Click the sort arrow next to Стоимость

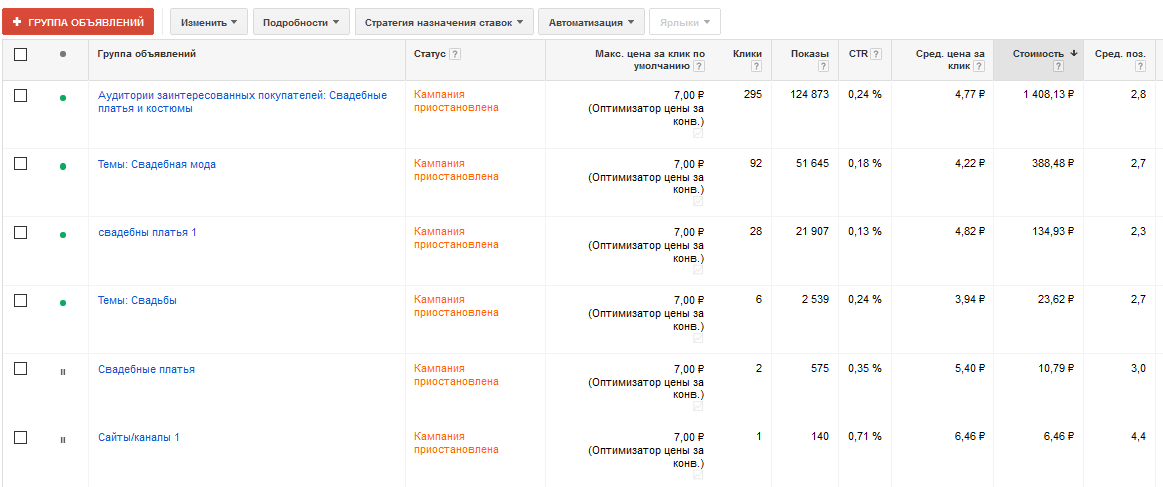click(1073, 53)
